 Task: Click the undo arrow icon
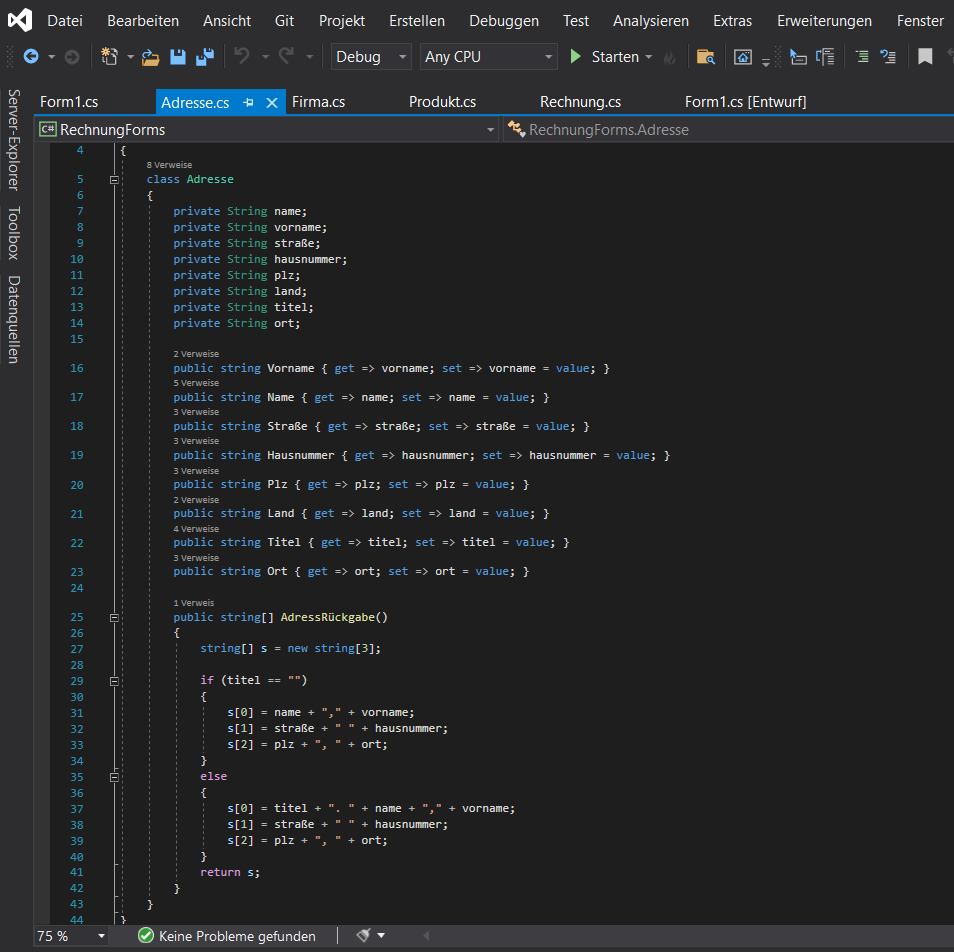[x=242, y=57]
